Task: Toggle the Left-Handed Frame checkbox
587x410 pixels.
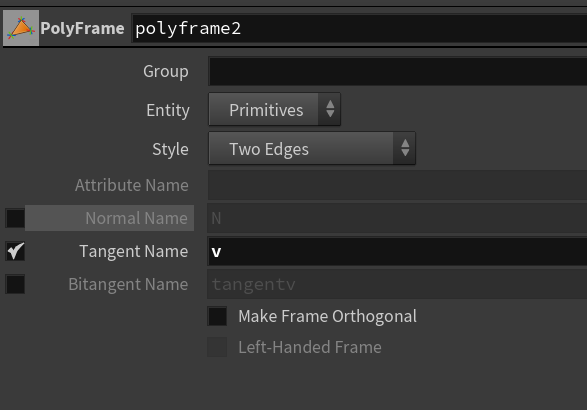Action: click(217, 347)
